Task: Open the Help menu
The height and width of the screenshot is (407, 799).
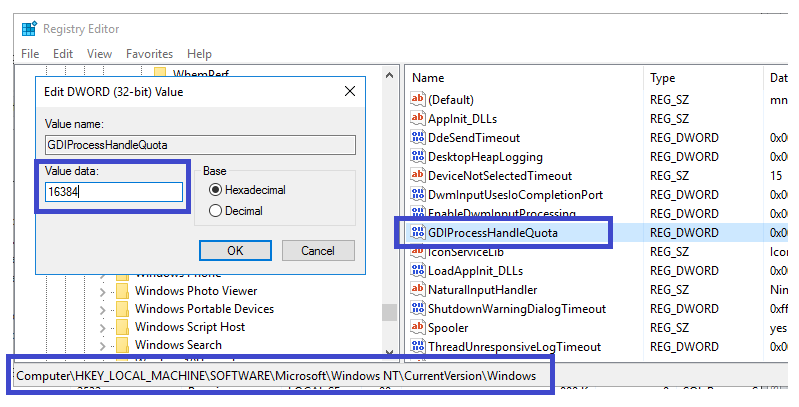Action: tap(199, 53)
